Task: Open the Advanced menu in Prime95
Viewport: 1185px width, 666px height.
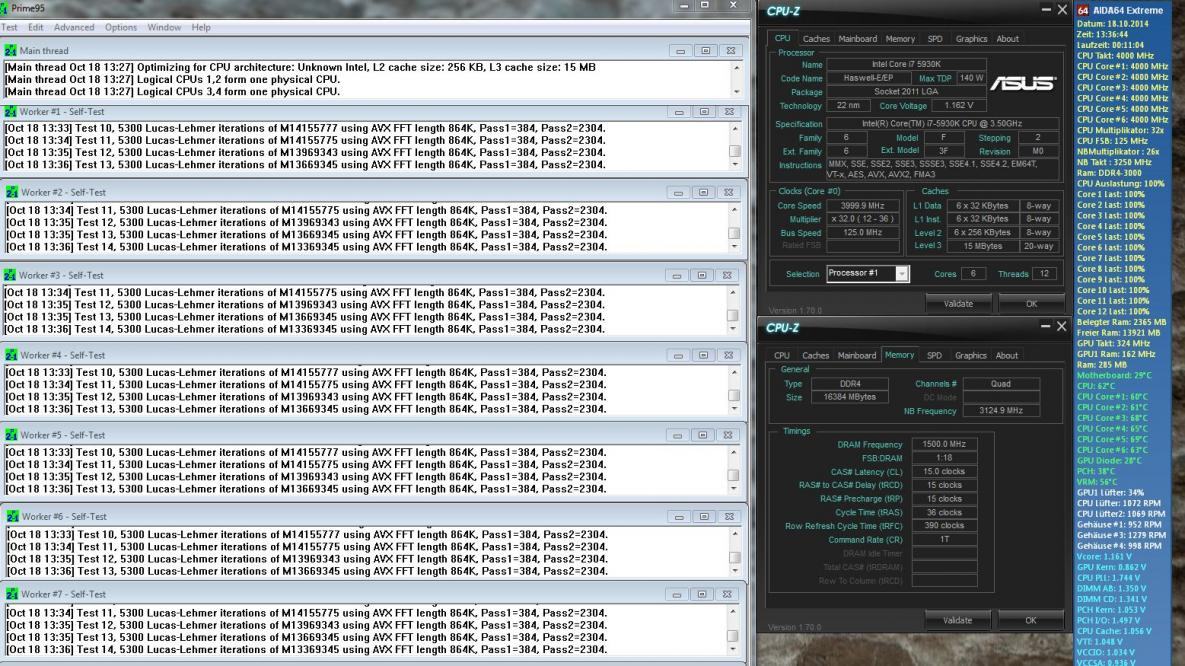Action: (74, 27)
